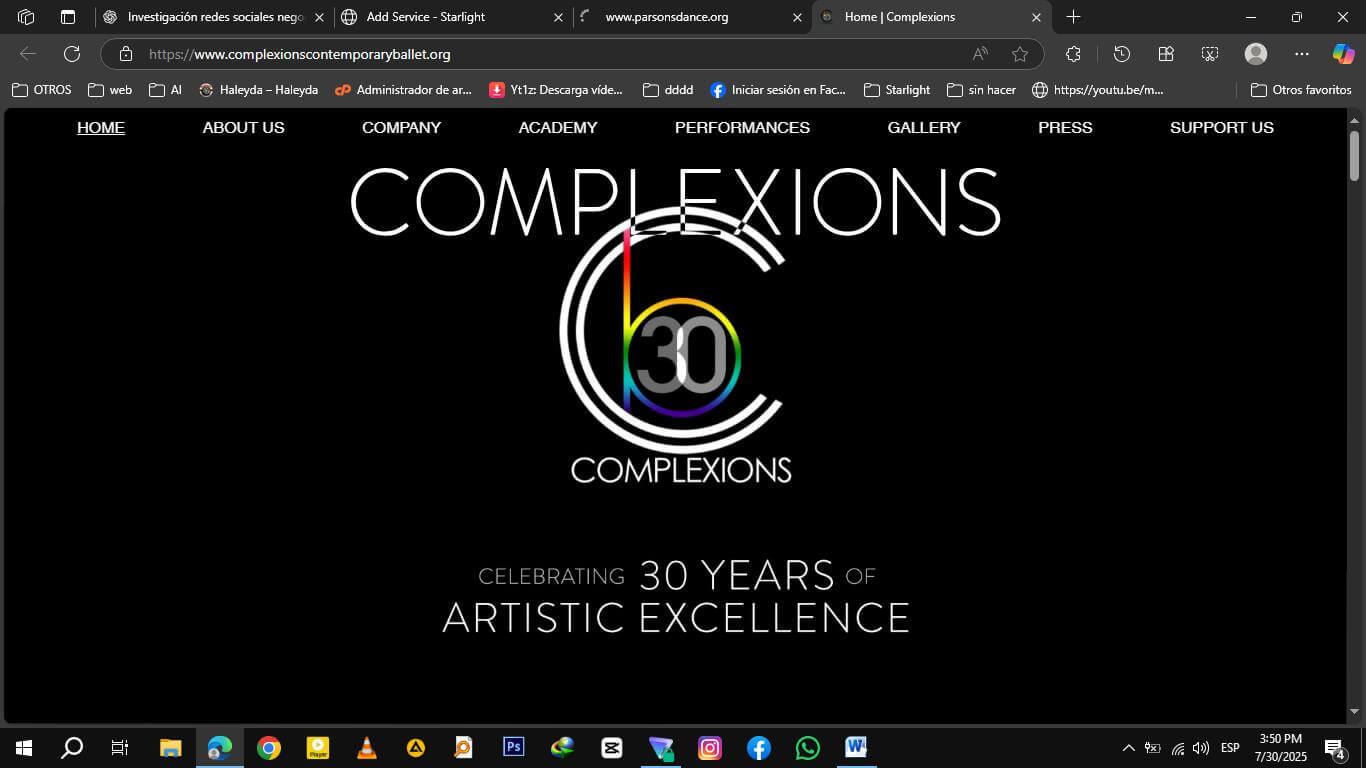
Task: Refresh the current page
Action: tap(72, 54)
